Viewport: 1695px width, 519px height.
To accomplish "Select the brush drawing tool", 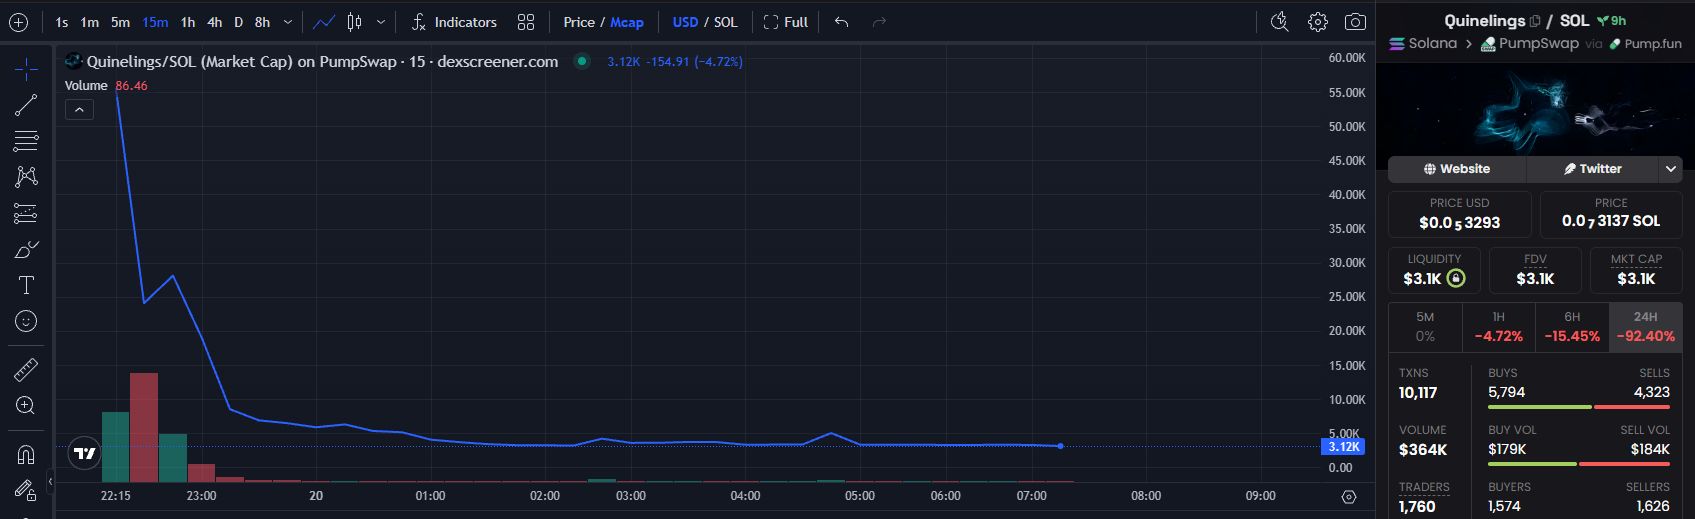I will [26, 249].
